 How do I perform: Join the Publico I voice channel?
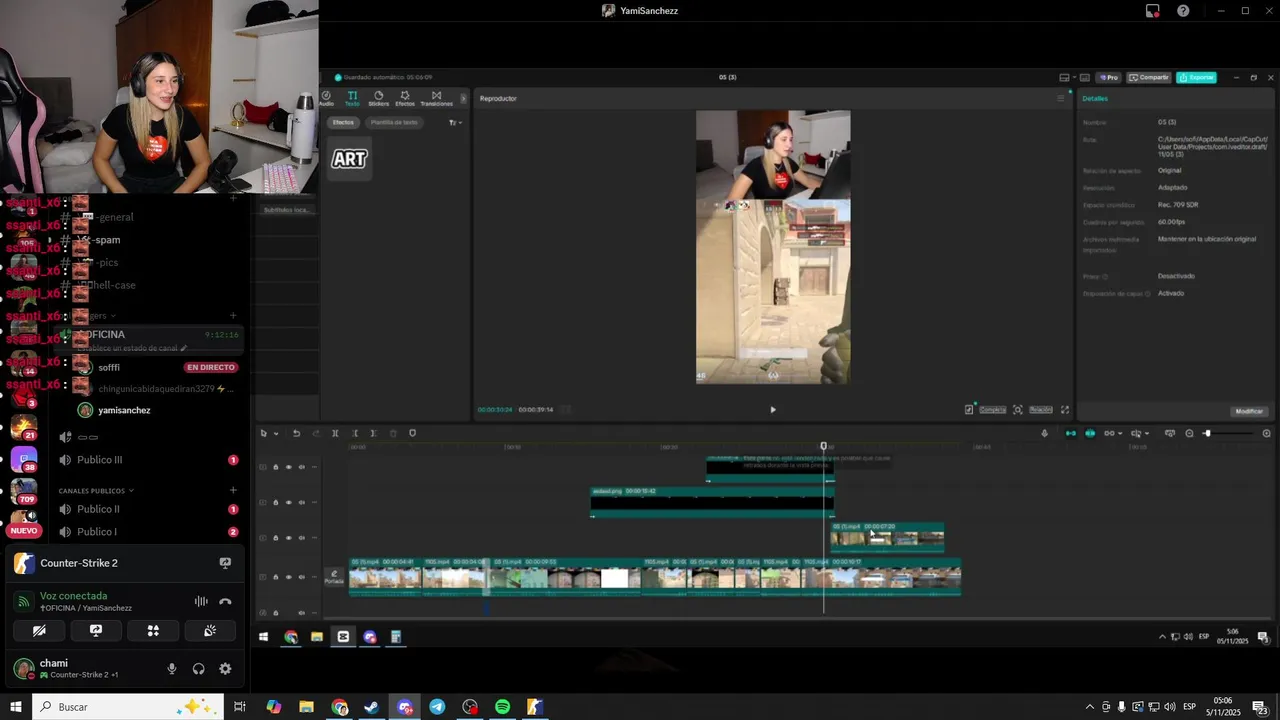click(x=97, y=532)
